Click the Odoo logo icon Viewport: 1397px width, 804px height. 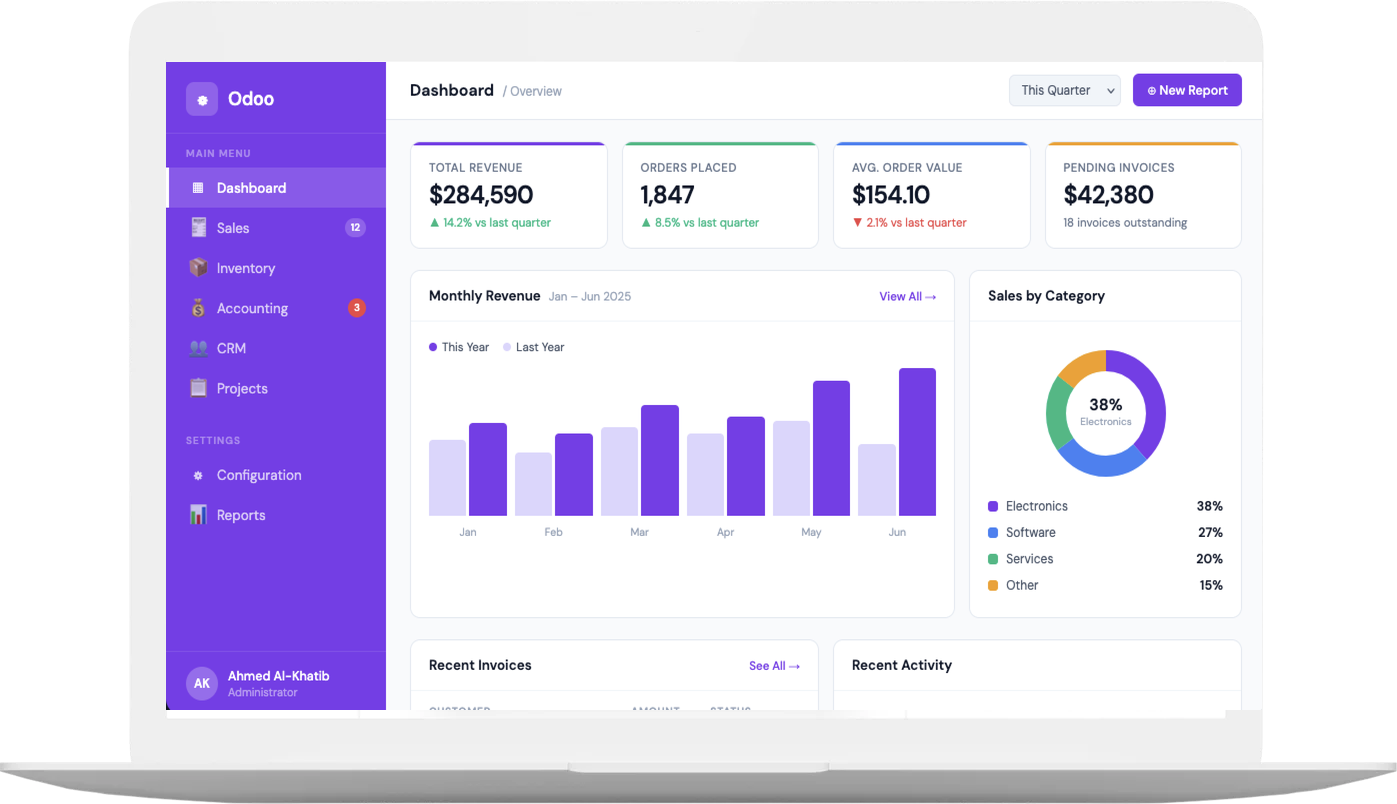(x=202, y=99)
